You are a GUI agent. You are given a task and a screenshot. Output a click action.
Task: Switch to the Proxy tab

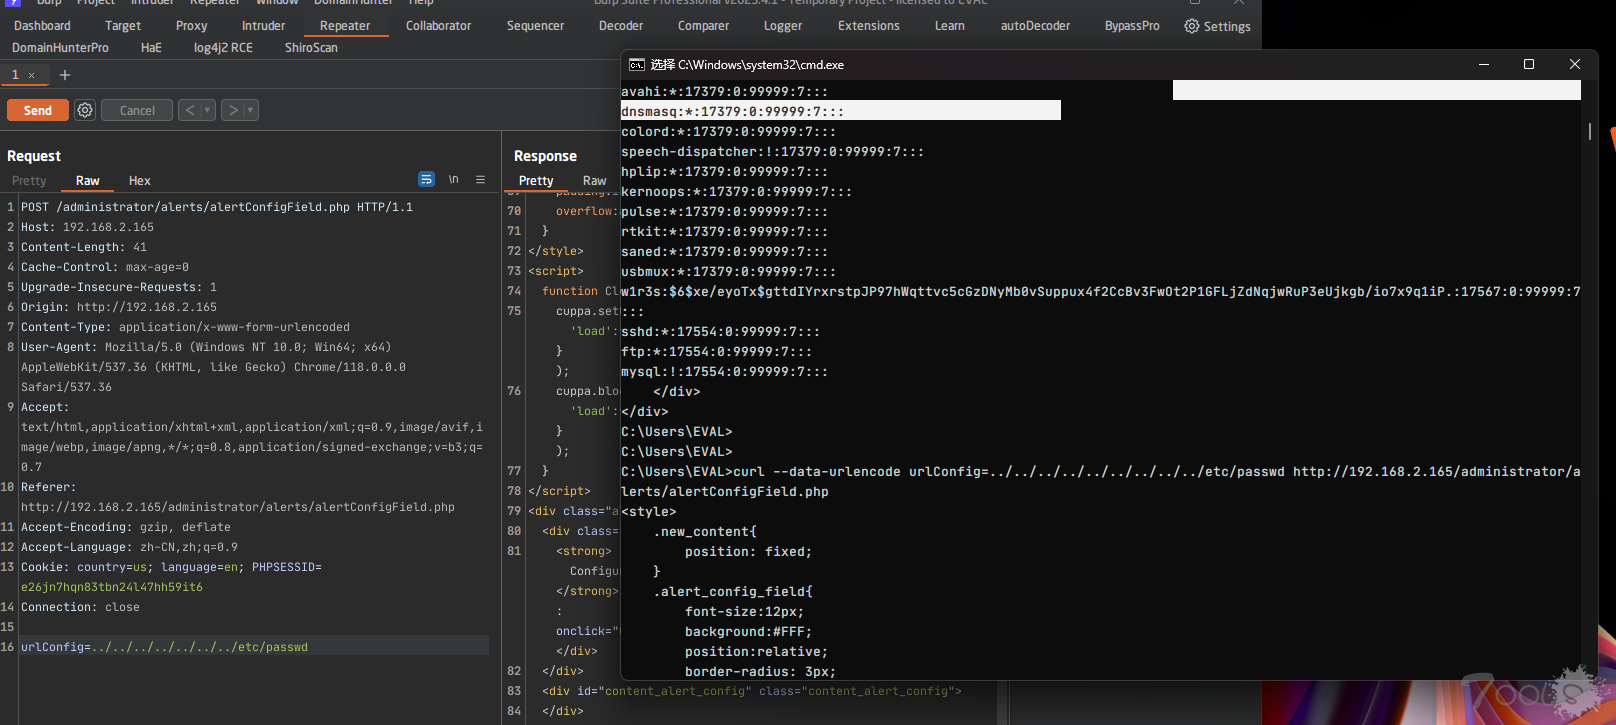191,26
